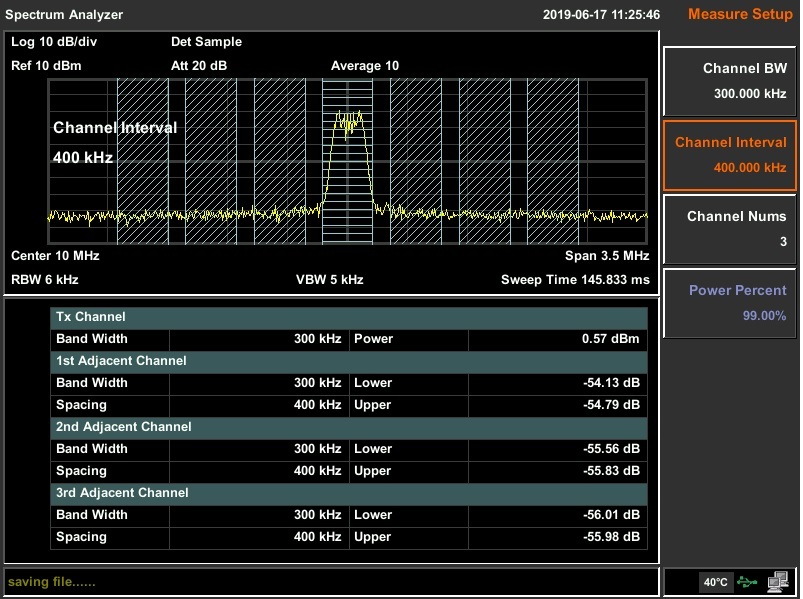Click the signal peak in spectrum trace
803x599 pixels.
coord(348,118)
